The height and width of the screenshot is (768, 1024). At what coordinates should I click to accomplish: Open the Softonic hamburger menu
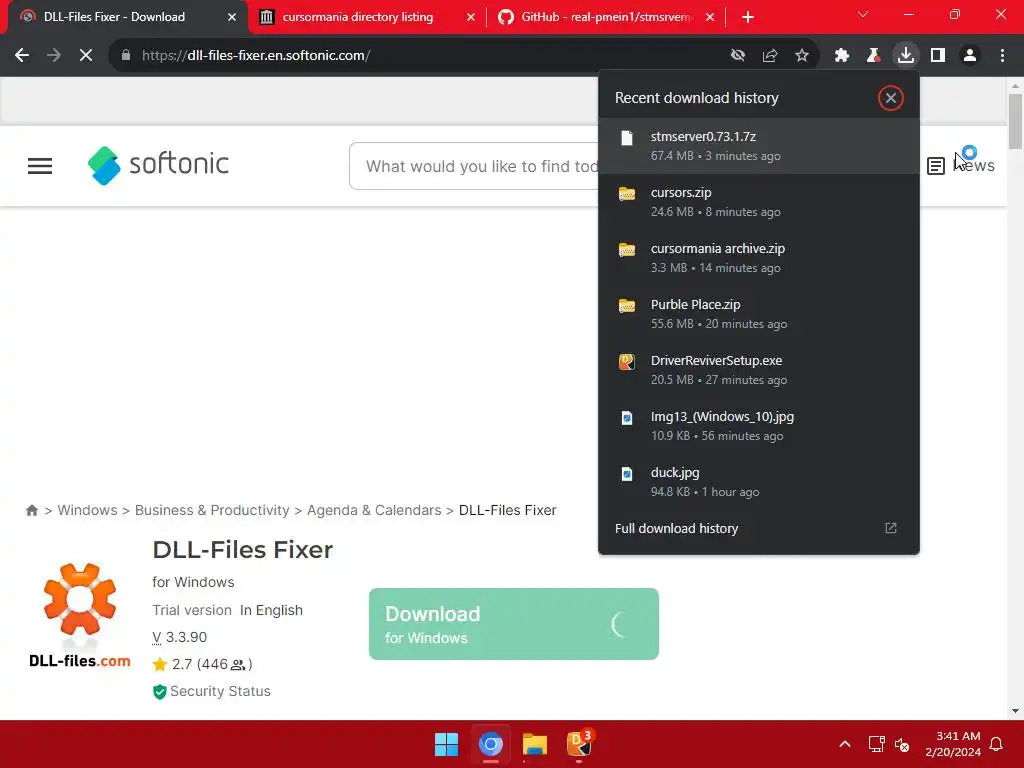point(40,166)
